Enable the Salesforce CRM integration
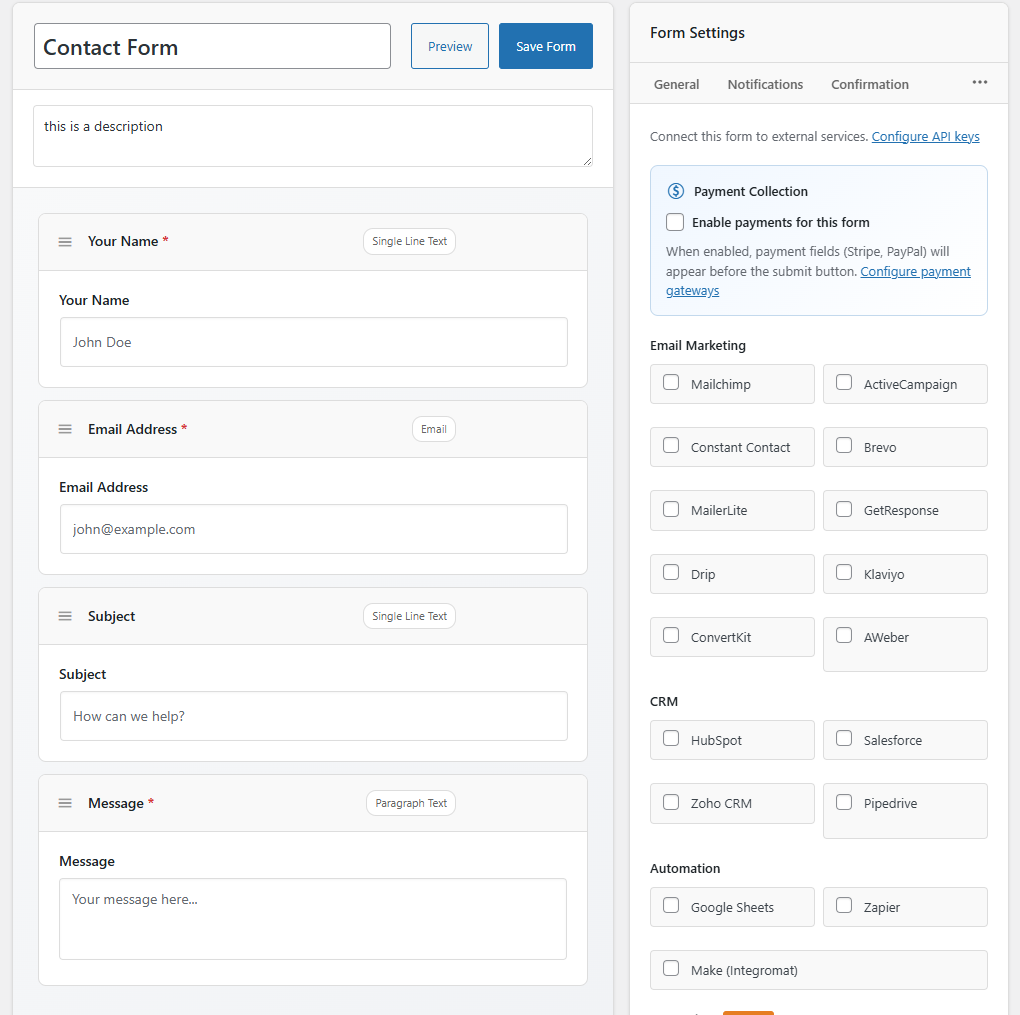This screenshot has height=1015, width=1020. (x=843, y=740)
